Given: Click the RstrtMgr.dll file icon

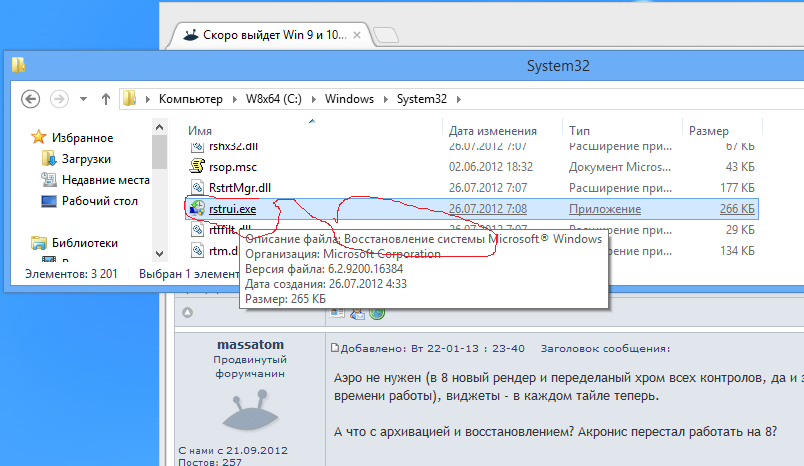Looking at the screenshot, I should click(x=197, y=187).
